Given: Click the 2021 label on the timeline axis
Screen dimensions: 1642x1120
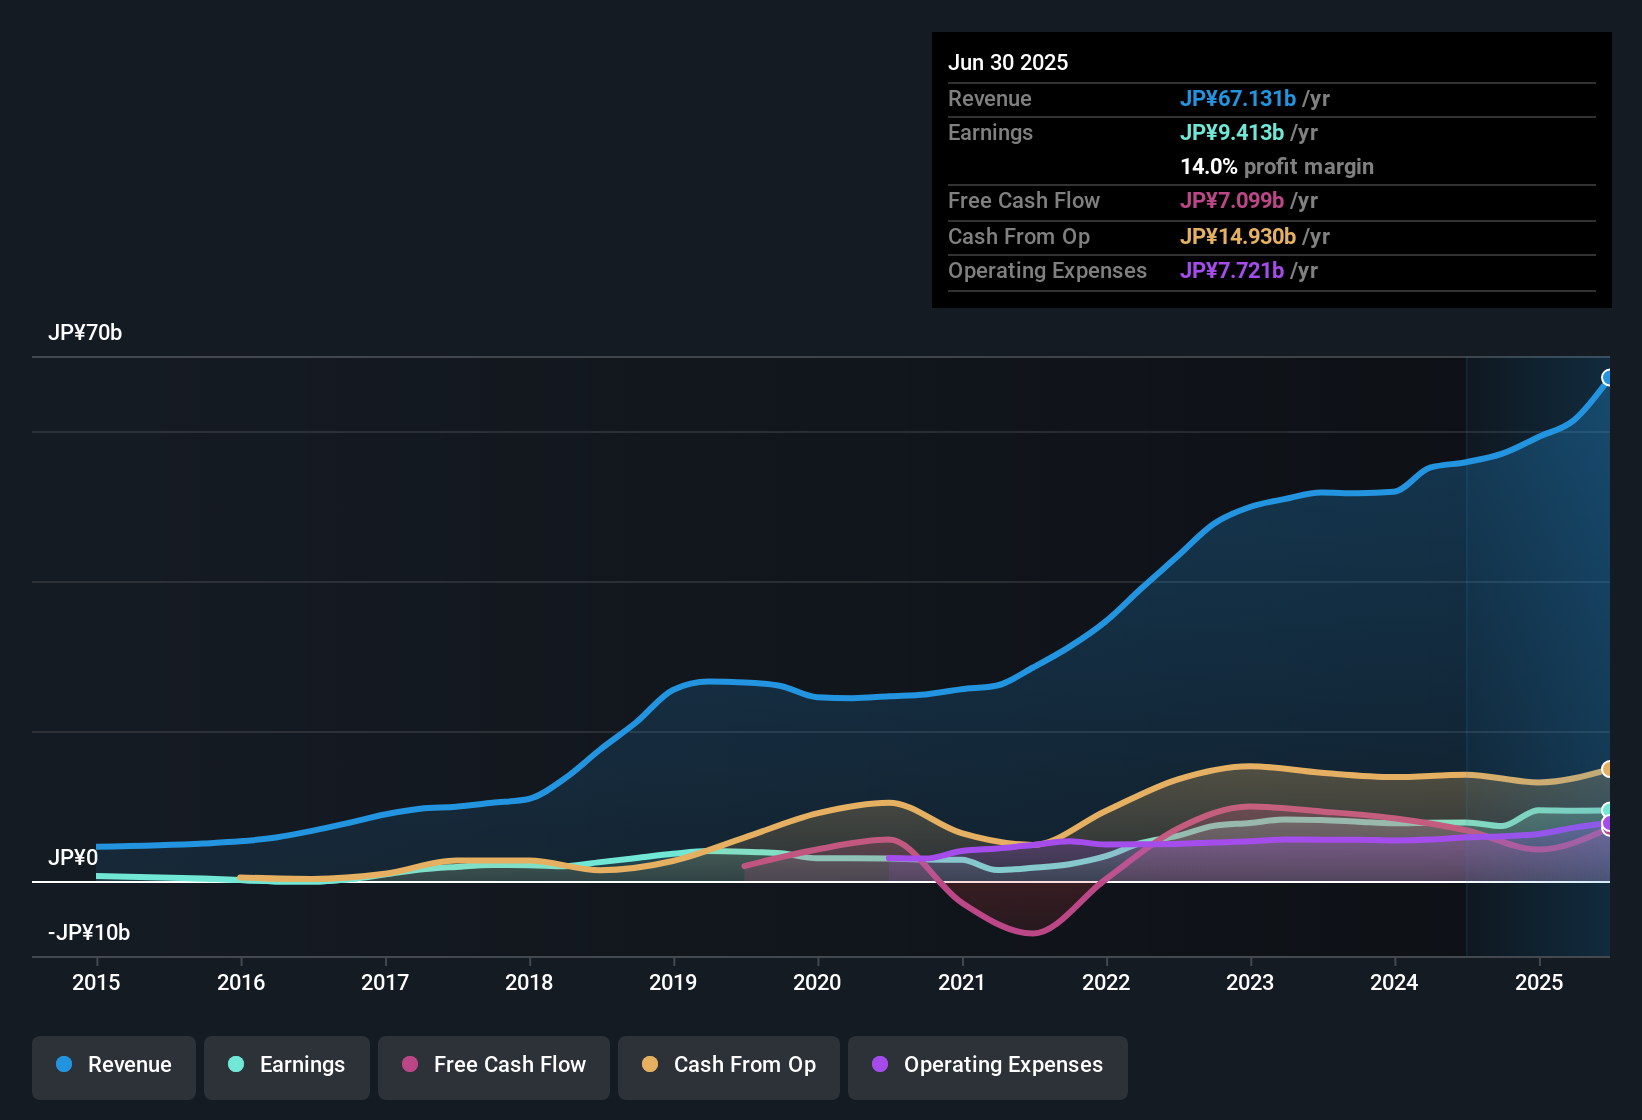Looking at the screenshot, I should pos(961,983).
